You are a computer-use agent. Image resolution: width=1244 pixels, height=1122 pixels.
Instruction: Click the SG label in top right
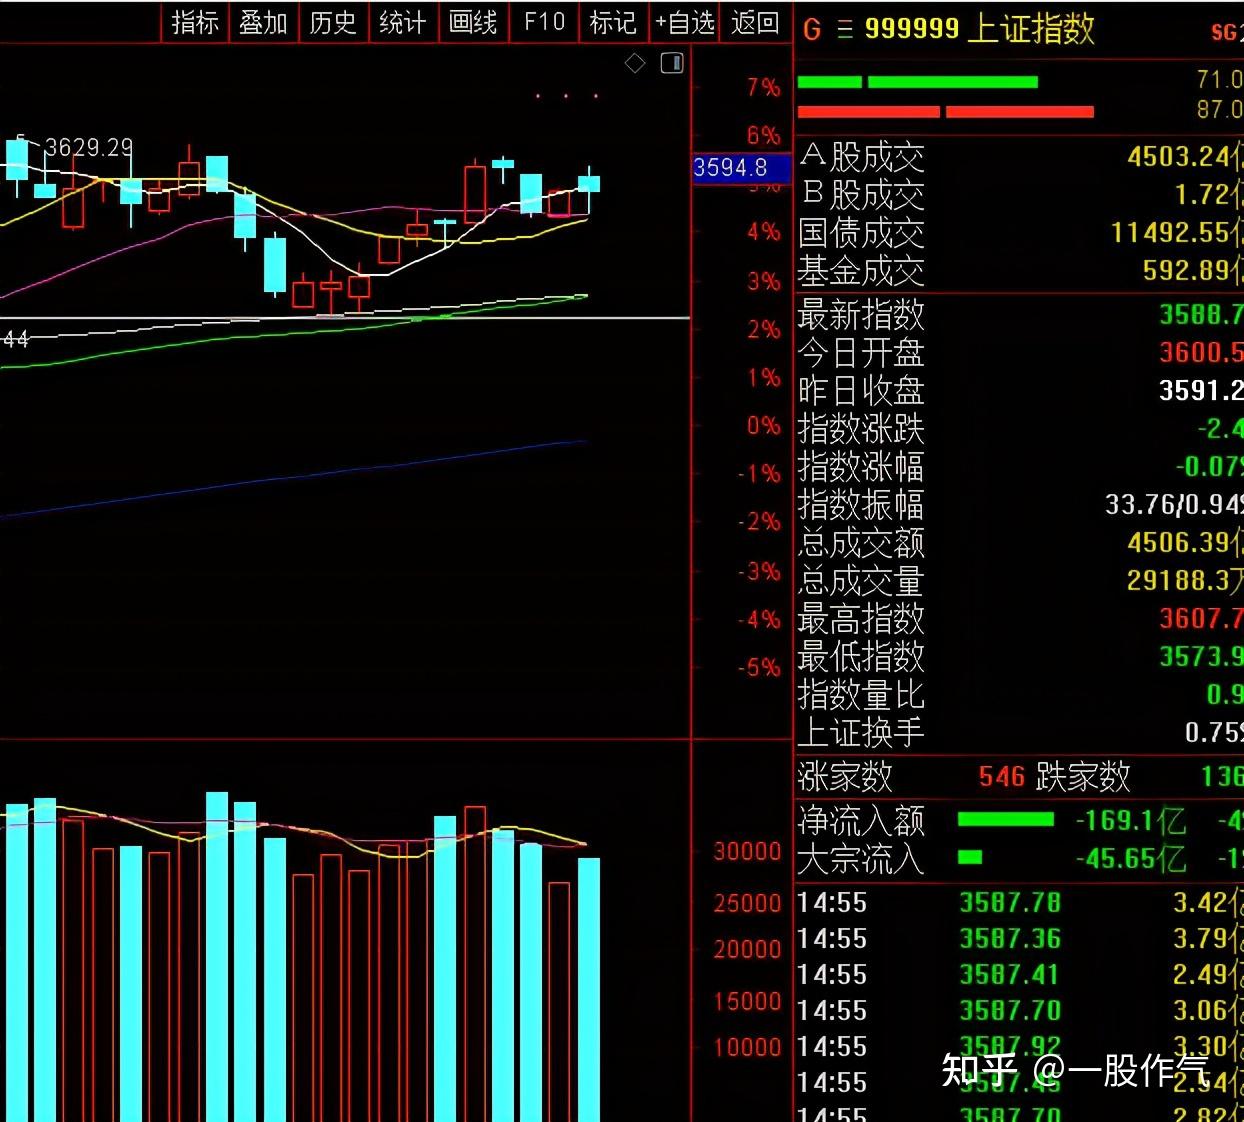1225,32
